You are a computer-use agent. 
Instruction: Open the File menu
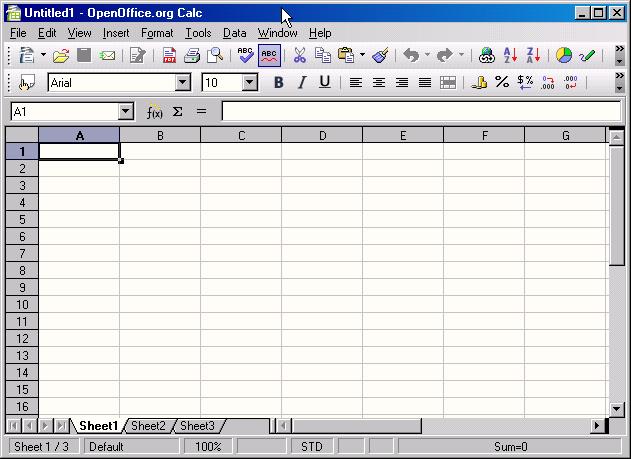point(18,33)
